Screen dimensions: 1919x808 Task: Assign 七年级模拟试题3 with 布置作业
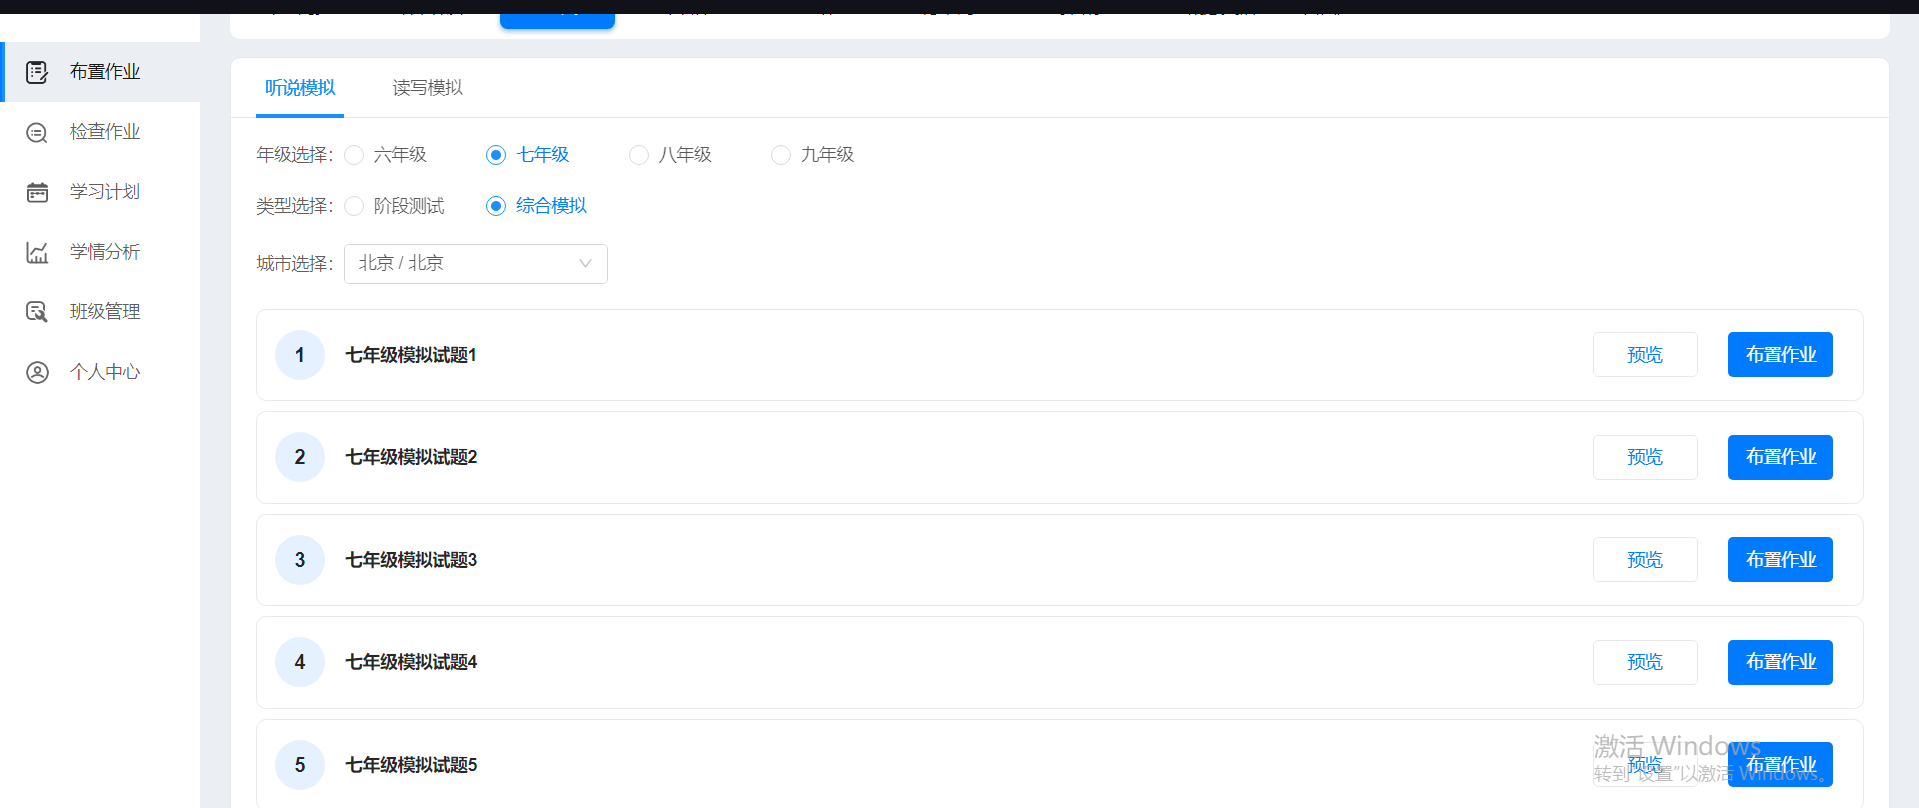(x=1780, y=560)
